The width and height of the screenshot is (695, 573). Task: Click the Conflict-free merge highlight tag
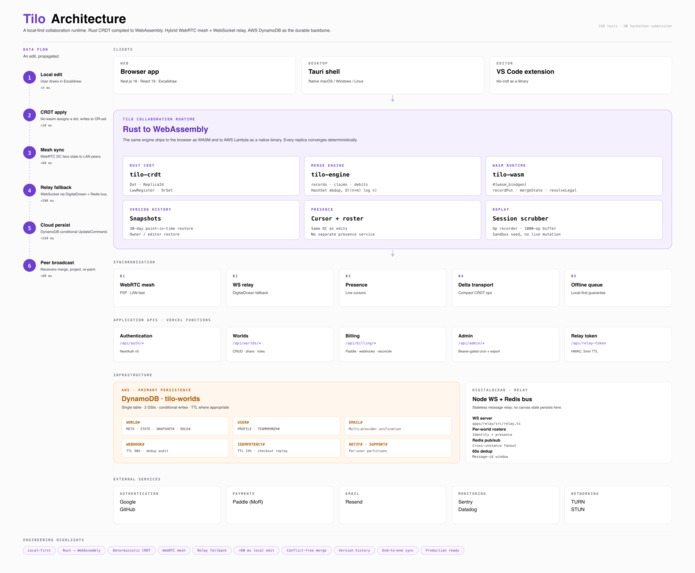pyautogui.click(x=306, y=550)
